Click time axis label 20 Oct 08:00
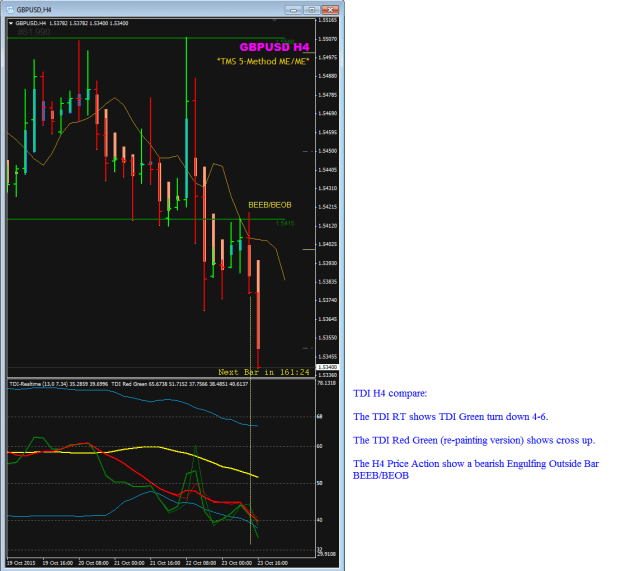625x571 pixels. (94, 563)
